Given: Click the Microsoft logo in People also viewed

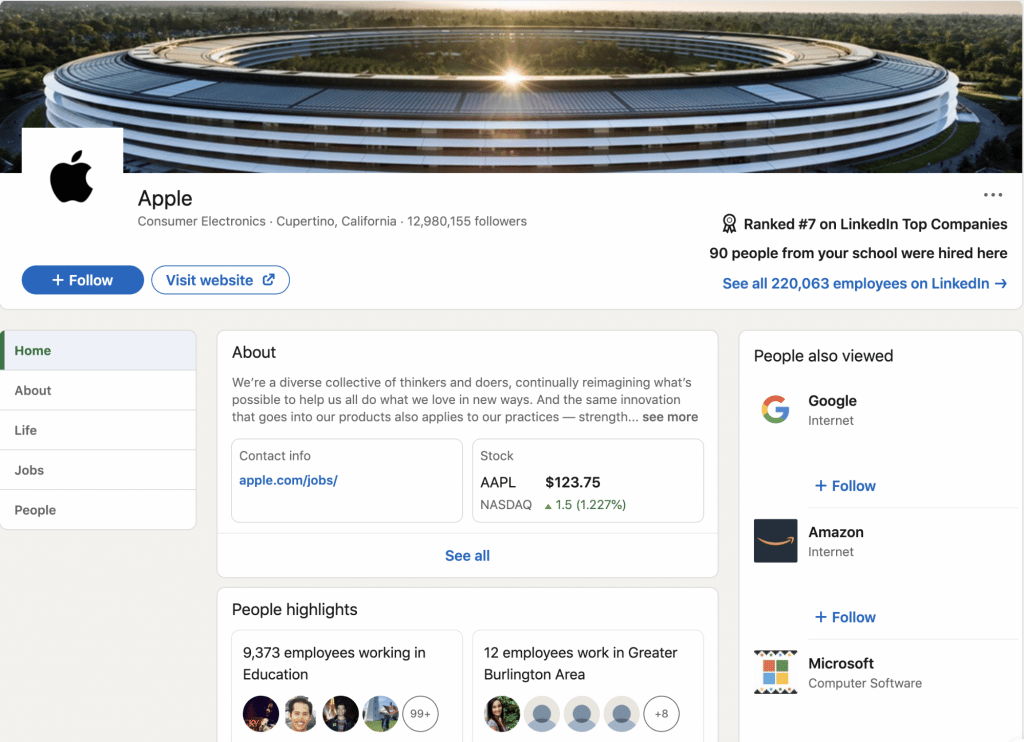Looking at the screenshot, I should [775, 672].
